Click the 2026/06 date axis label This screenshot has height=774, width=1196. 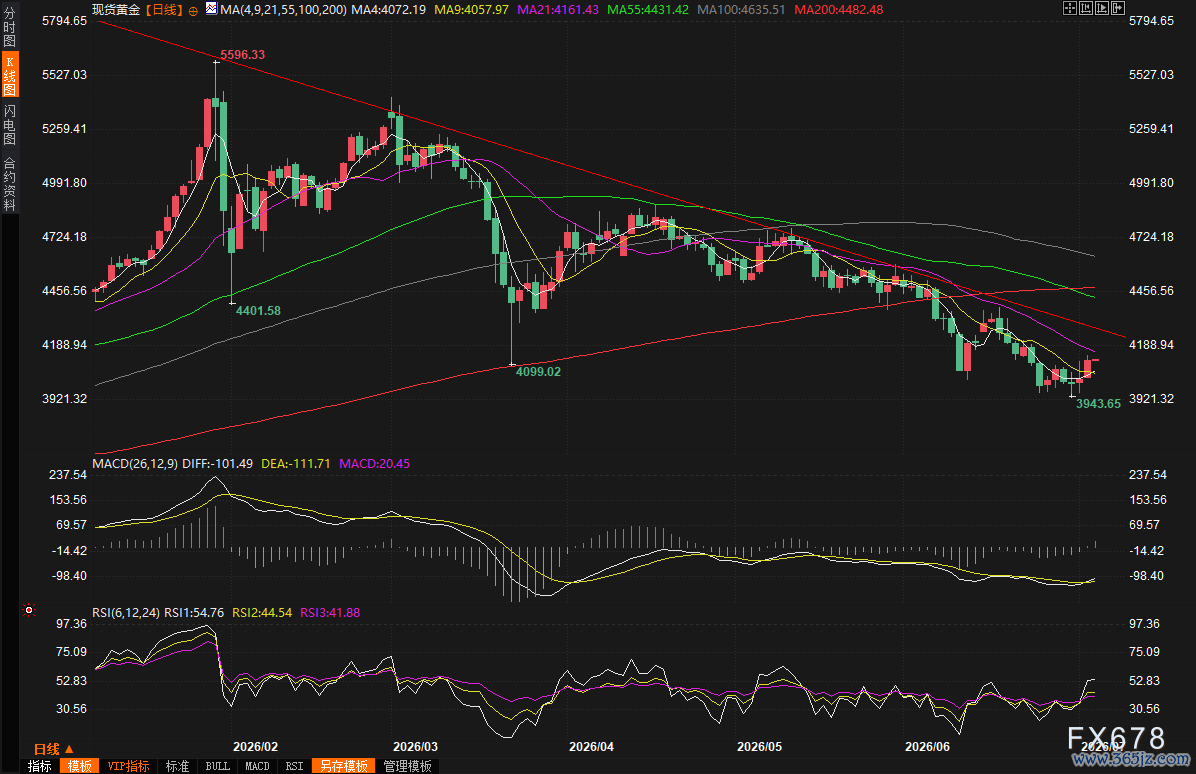(928, 747)
